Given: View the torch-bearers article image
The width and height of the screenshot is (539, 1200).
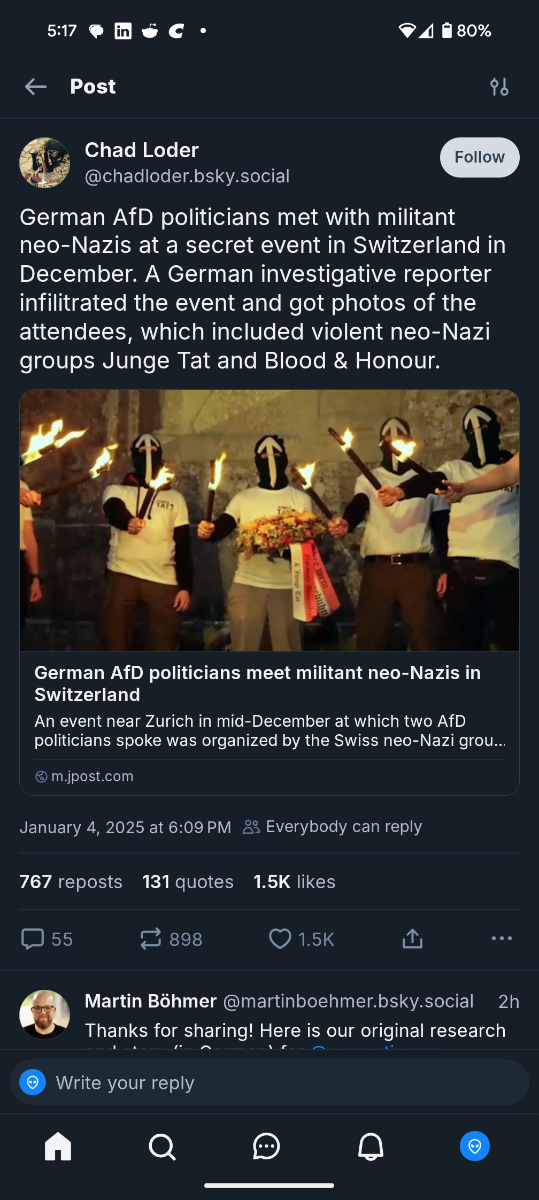Looking at the screenshot, I should 270,521.
